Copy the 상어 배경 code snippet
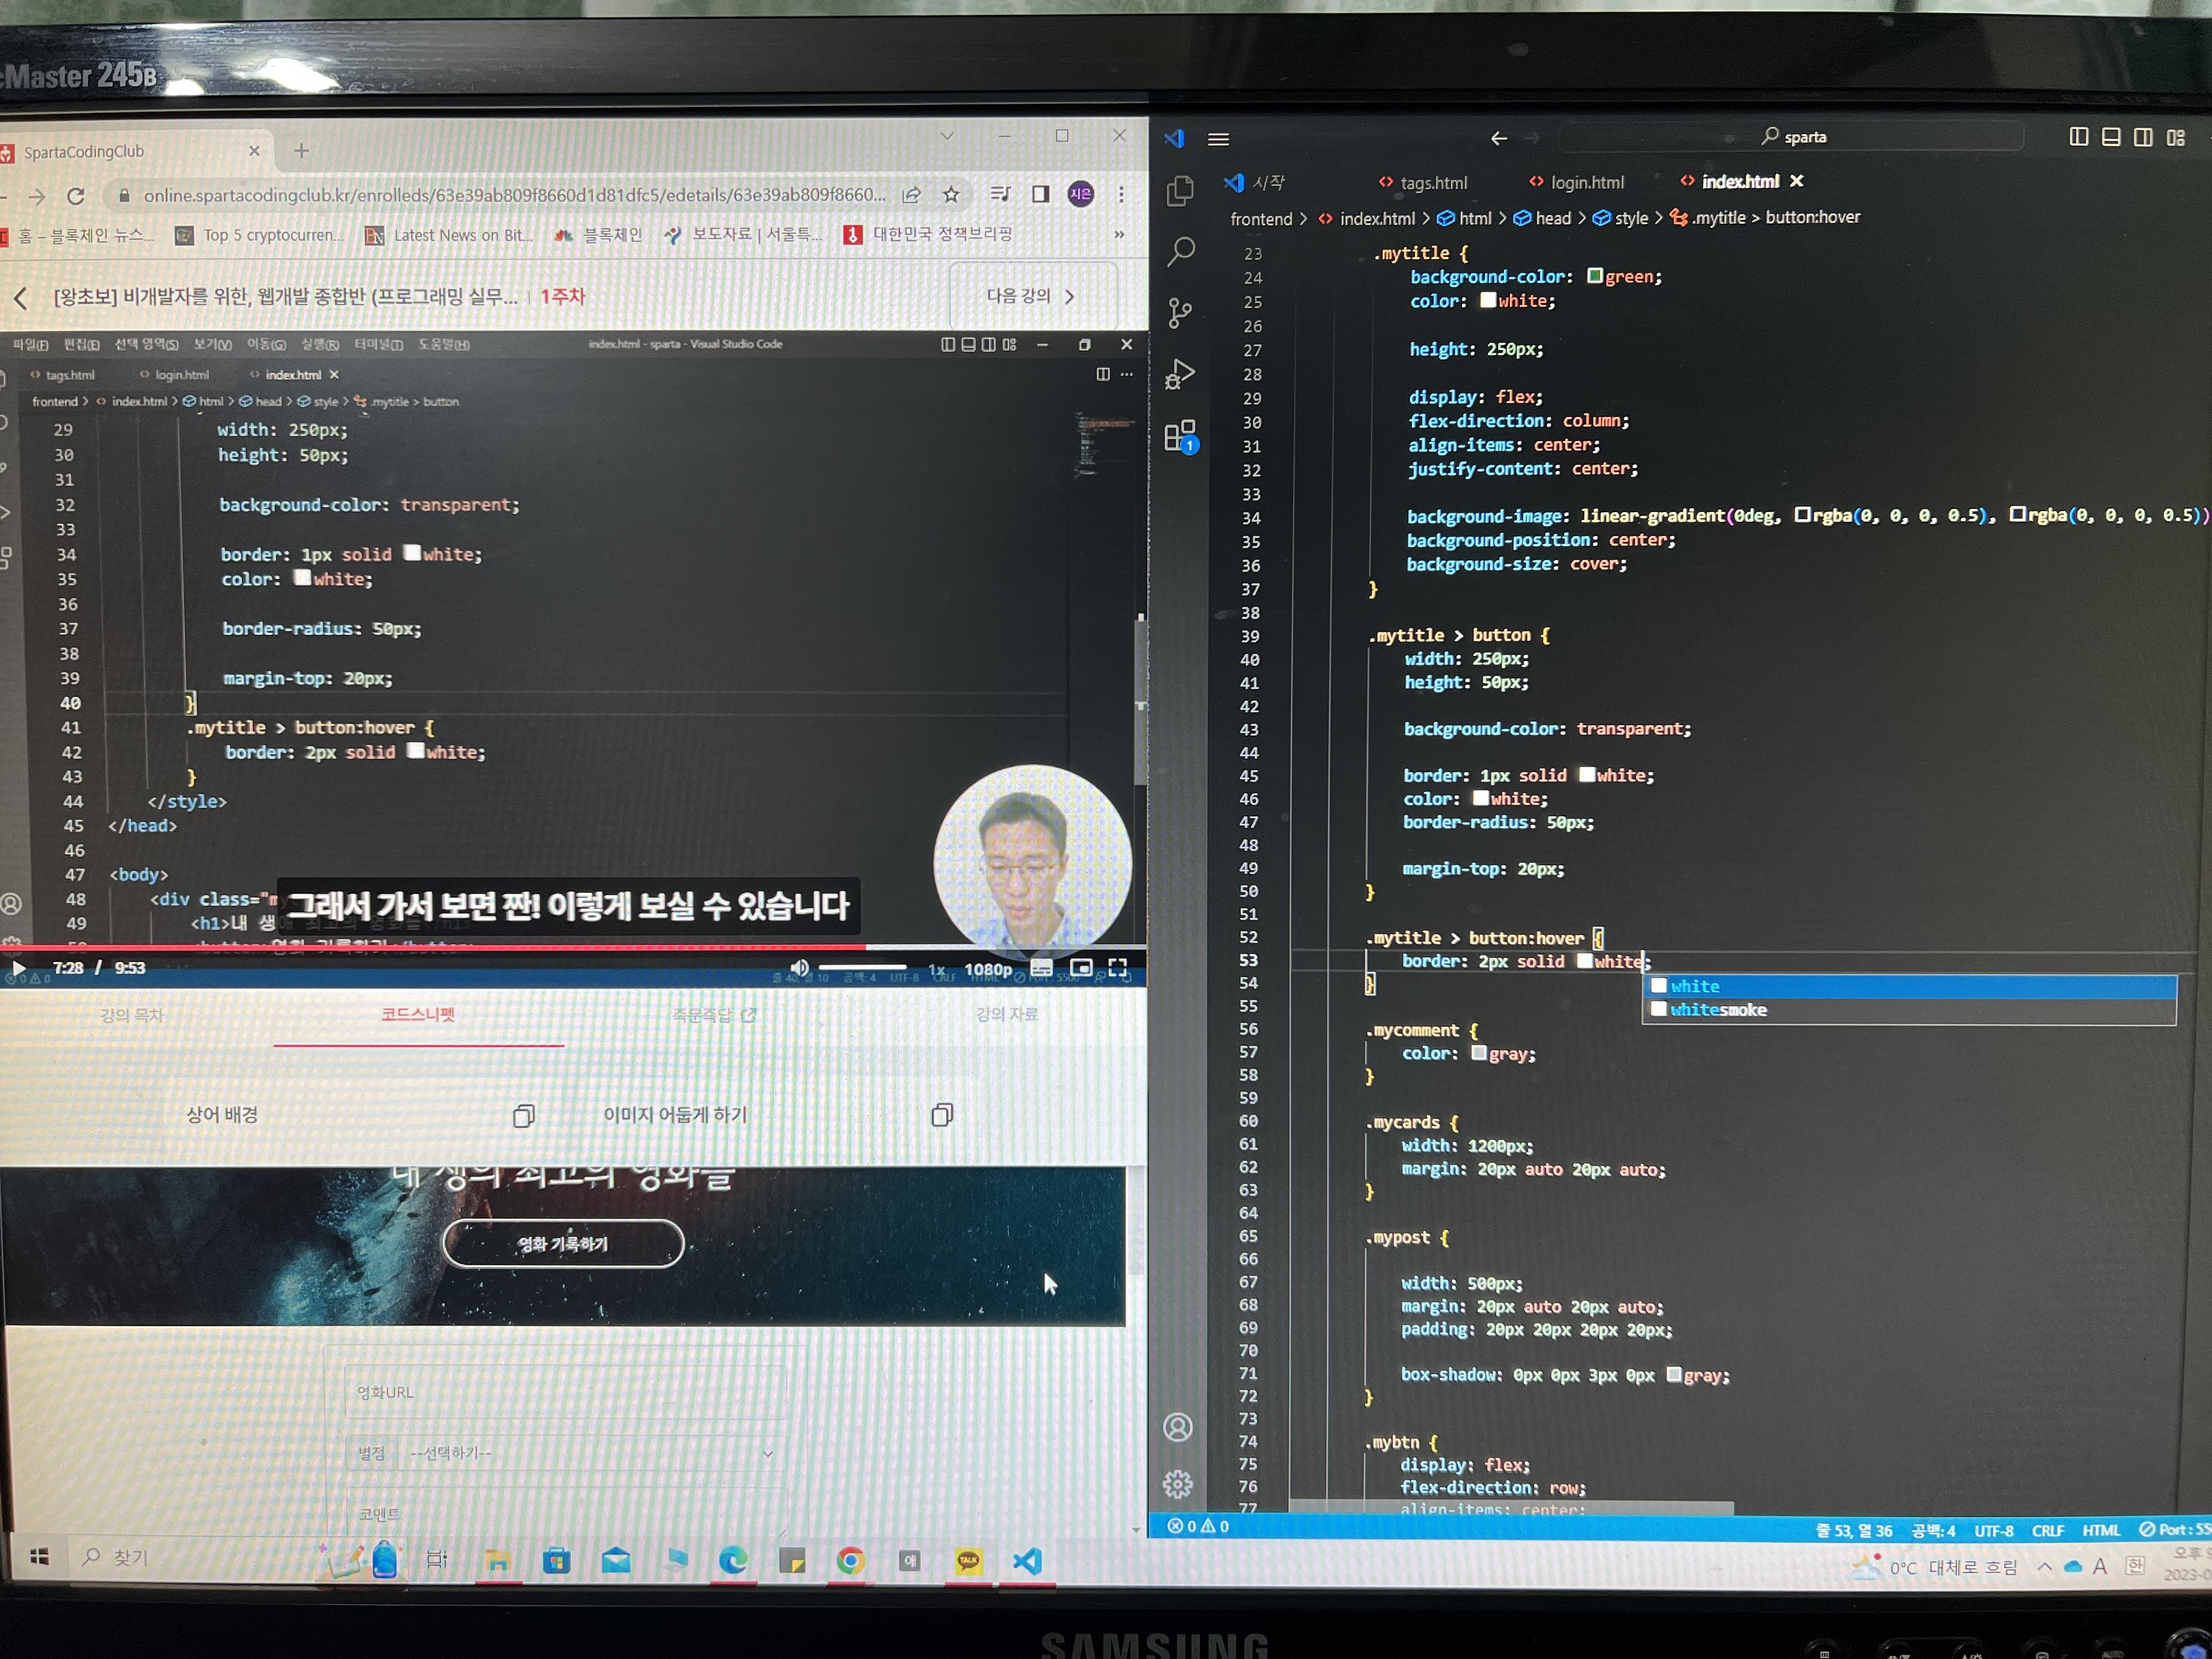Viewport: 2212px width, 1659px height. pyautogui.click(x=523, y=1116)
